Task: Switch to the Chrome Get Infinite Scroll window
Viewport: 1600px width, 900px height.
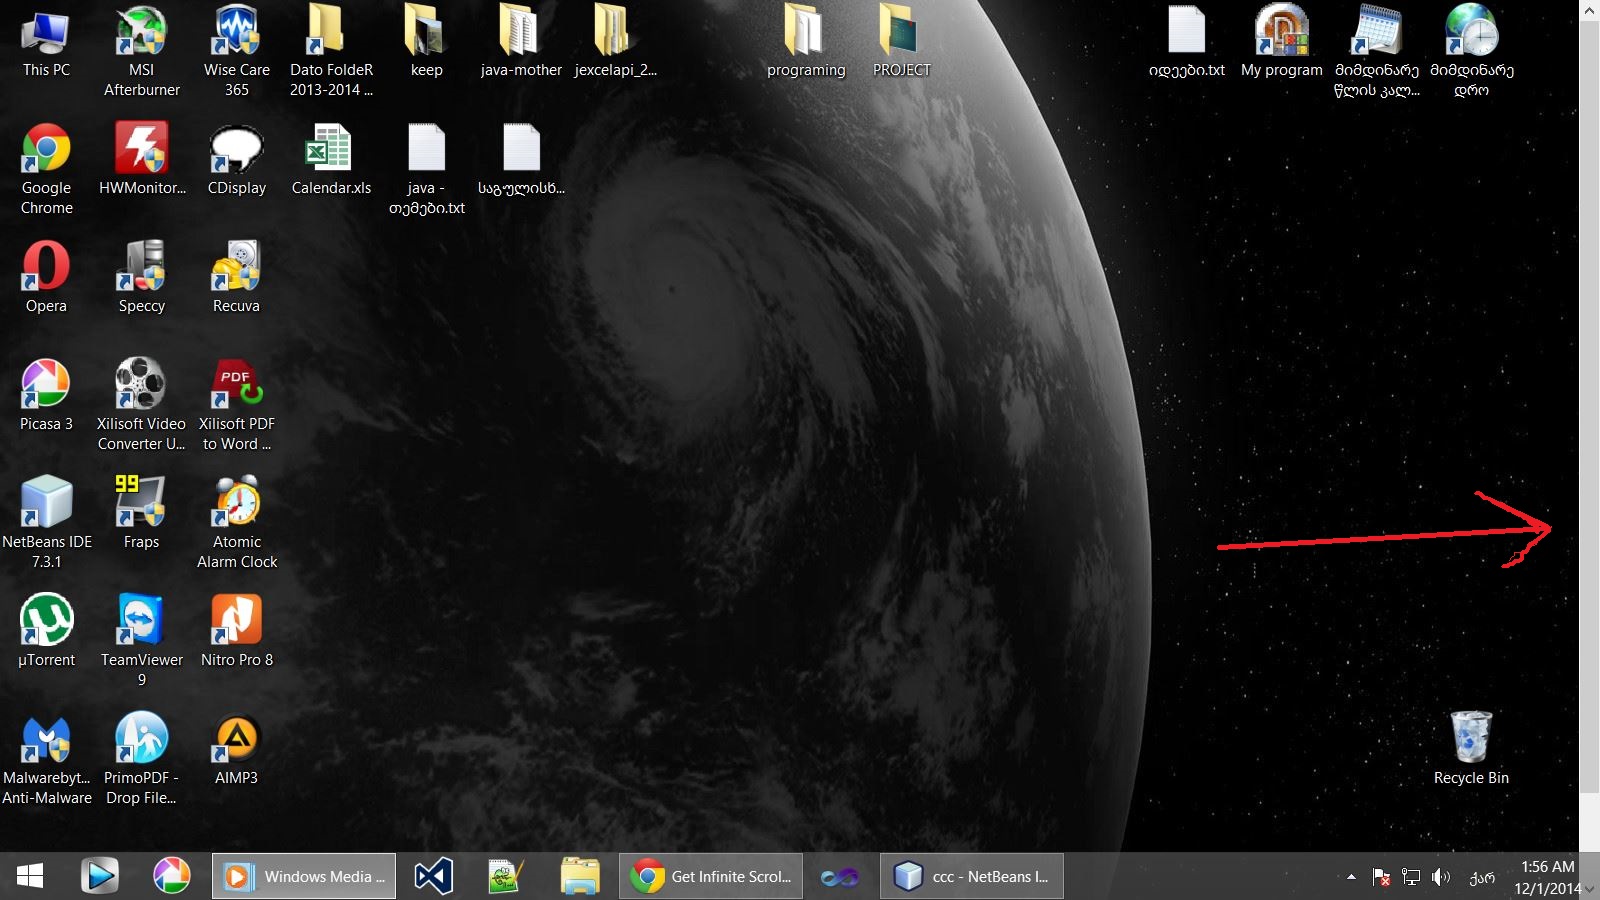Action: click(x=711, y=877)
